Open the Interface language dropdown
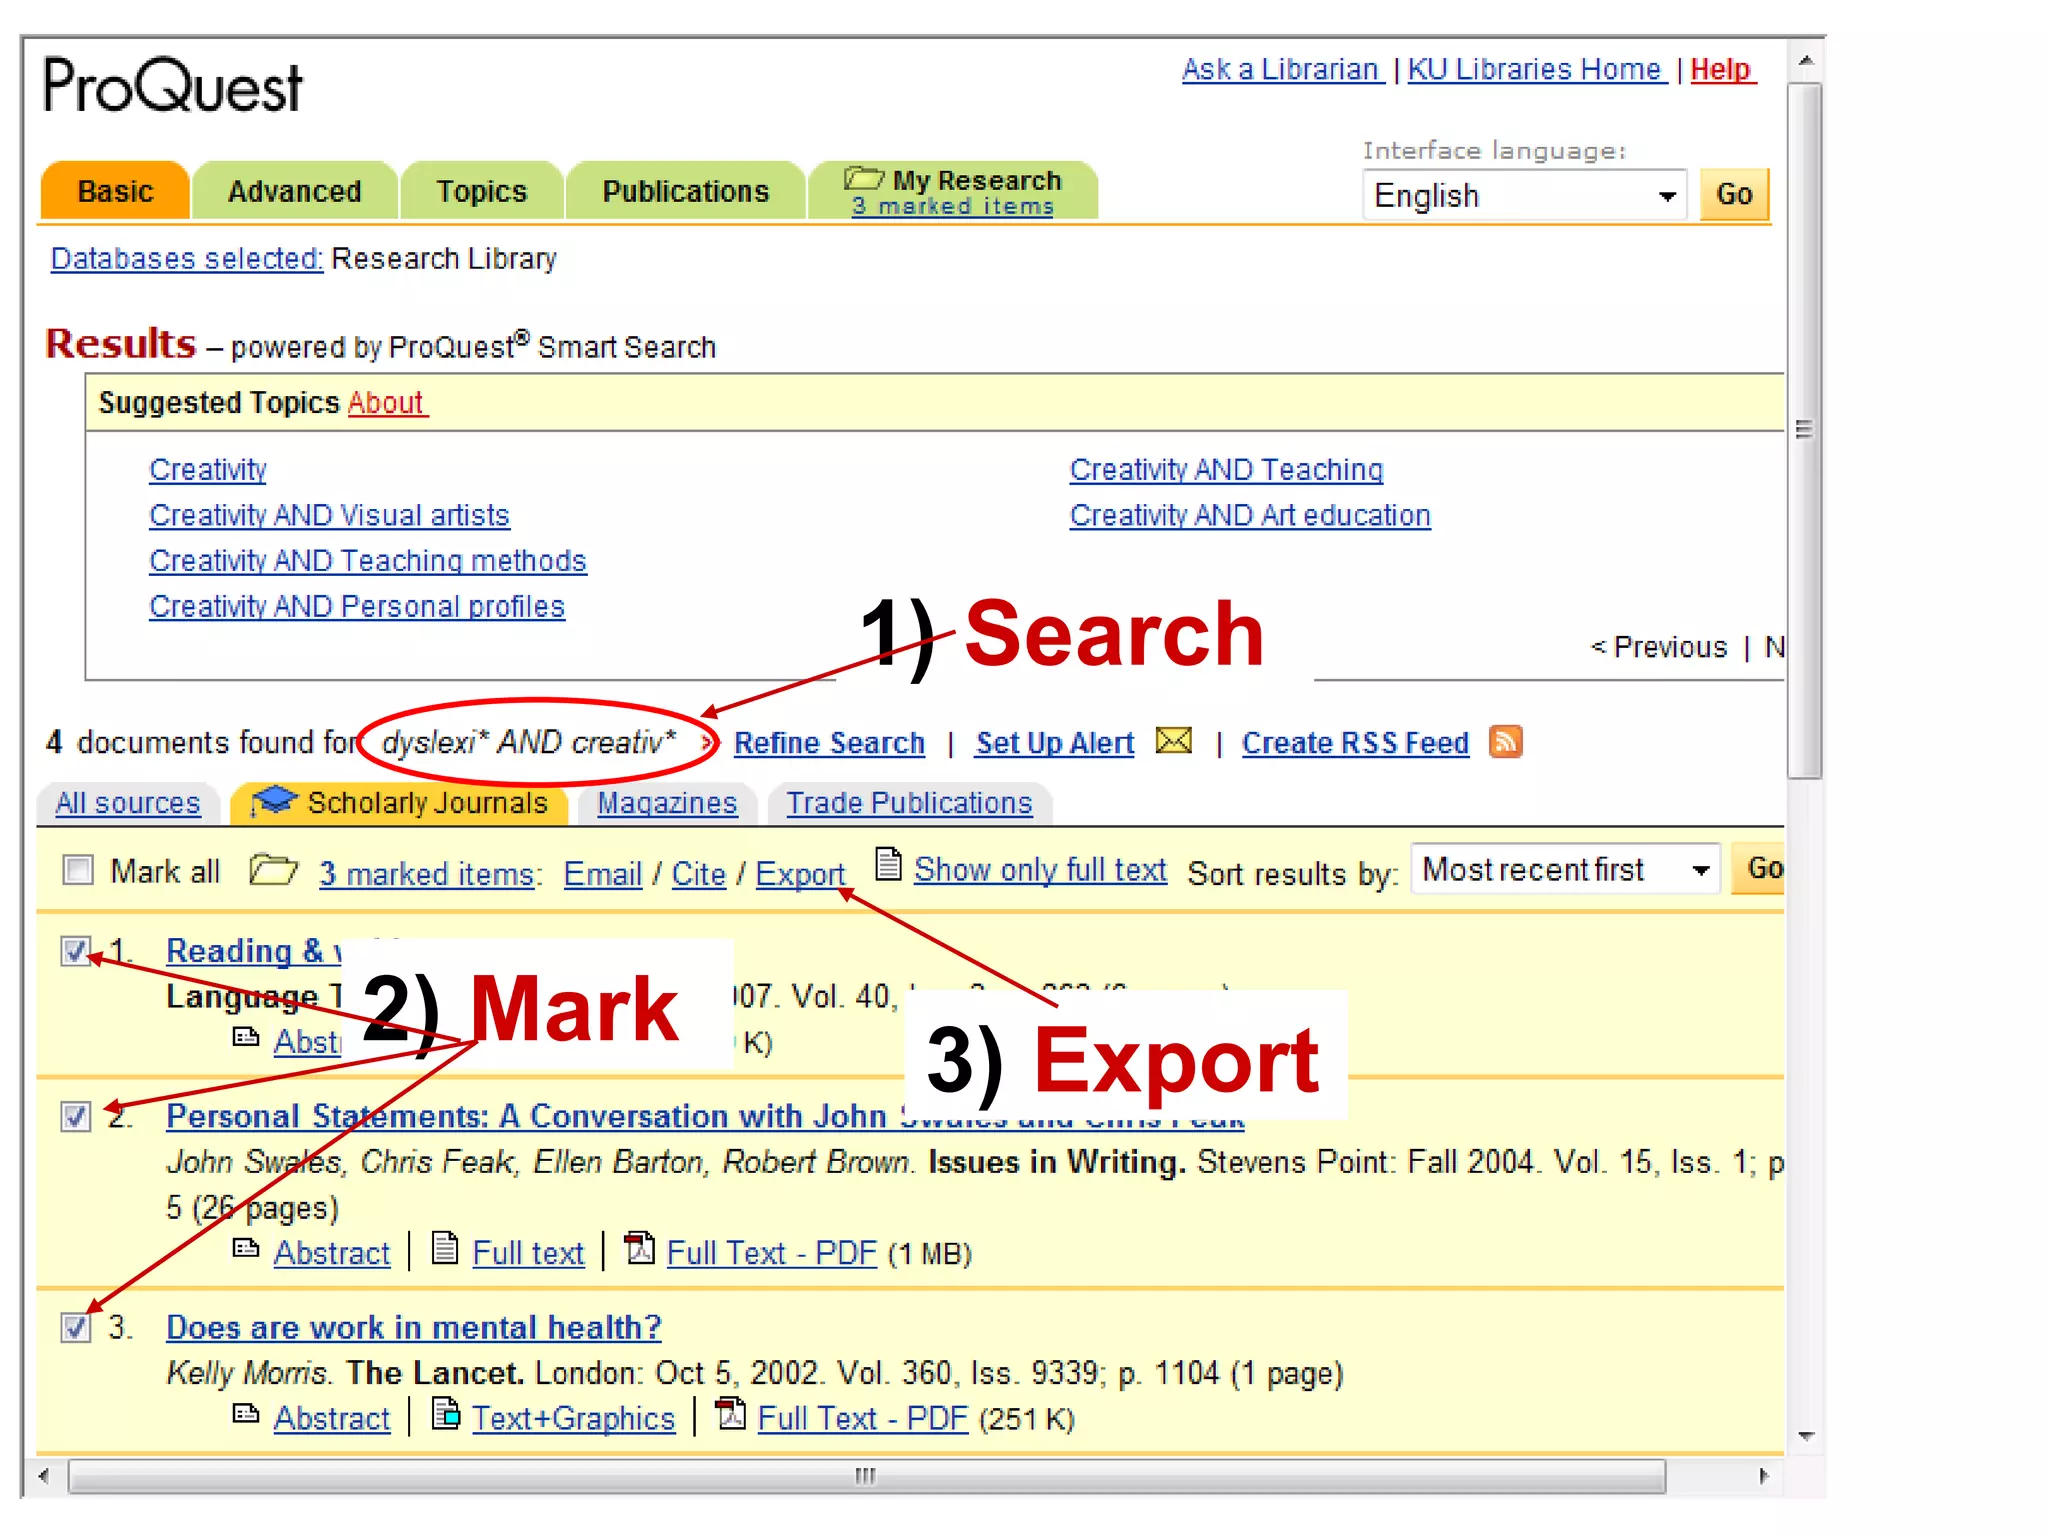Screen dimensions: 2048x1536 click(1524, 195)
